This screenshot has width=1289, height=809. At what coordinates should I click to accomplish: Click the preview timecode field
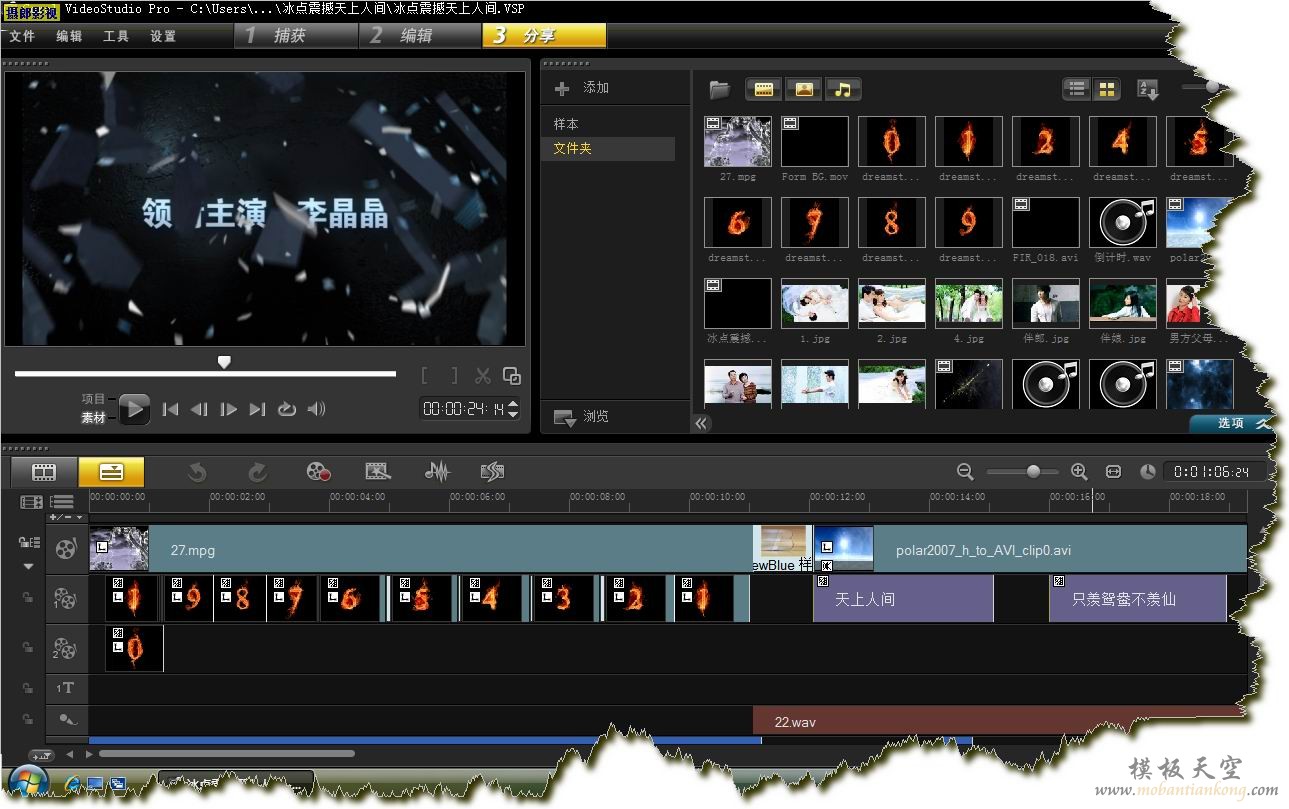(x=464, y=409)
